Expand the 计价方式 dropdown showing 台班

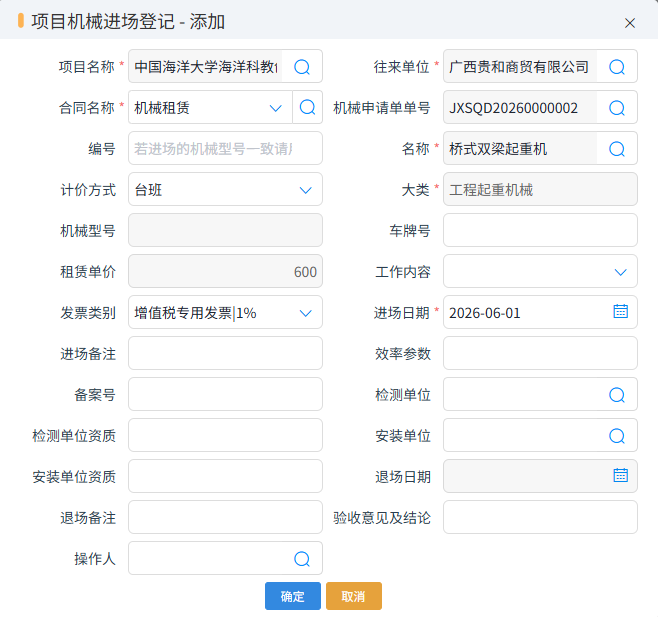306,190
